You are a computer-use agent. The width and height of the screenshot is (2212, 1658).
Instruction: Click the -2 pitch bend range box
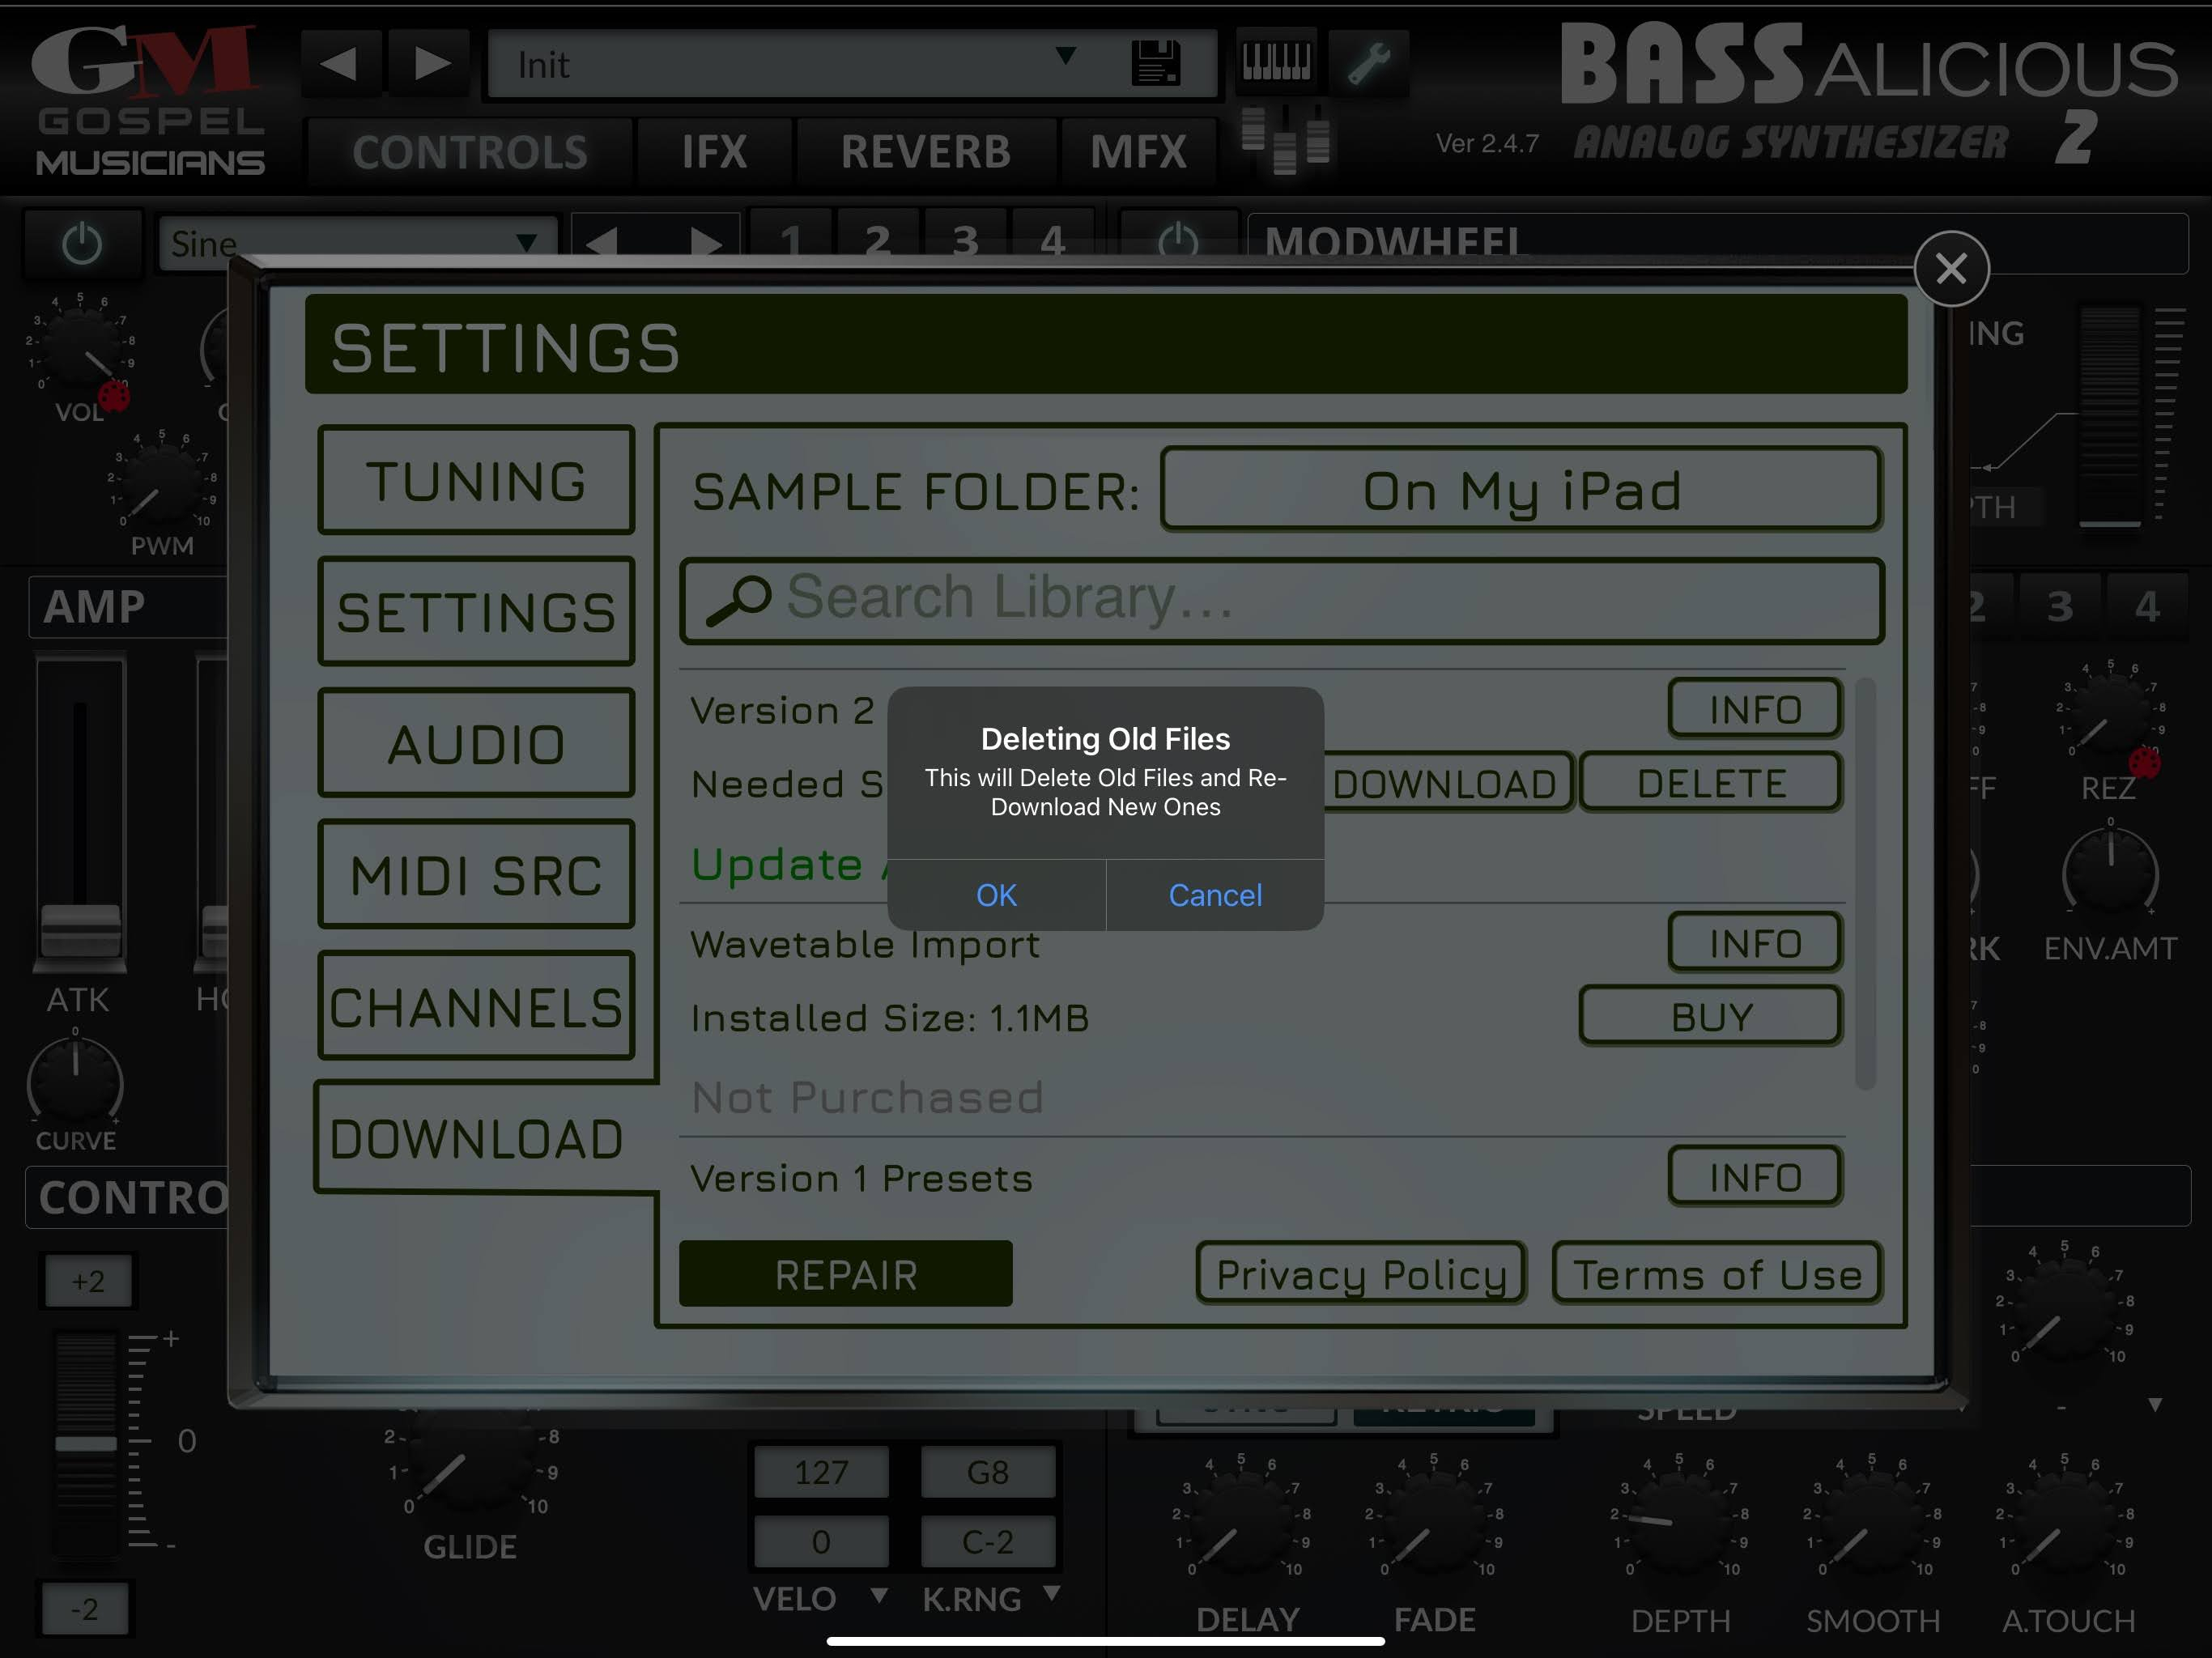coord(86,1609)
